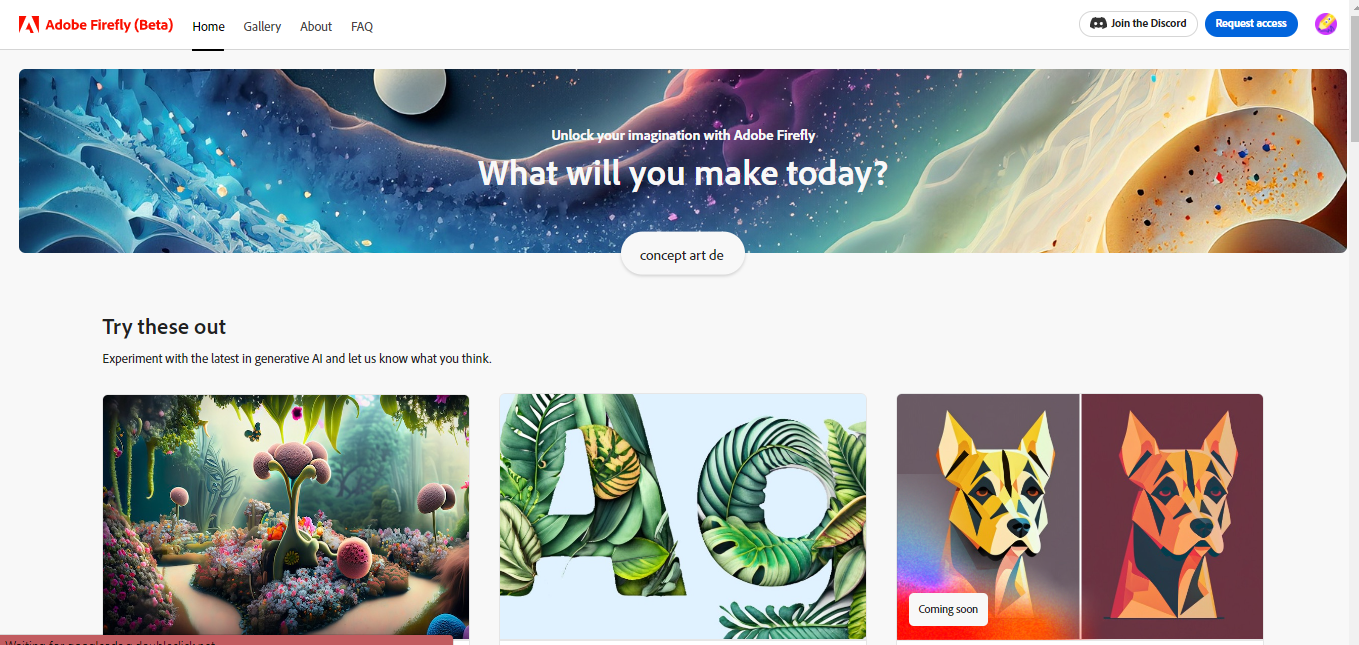Open the Gallery tab
1359x645 pixels.
(262, 27)
